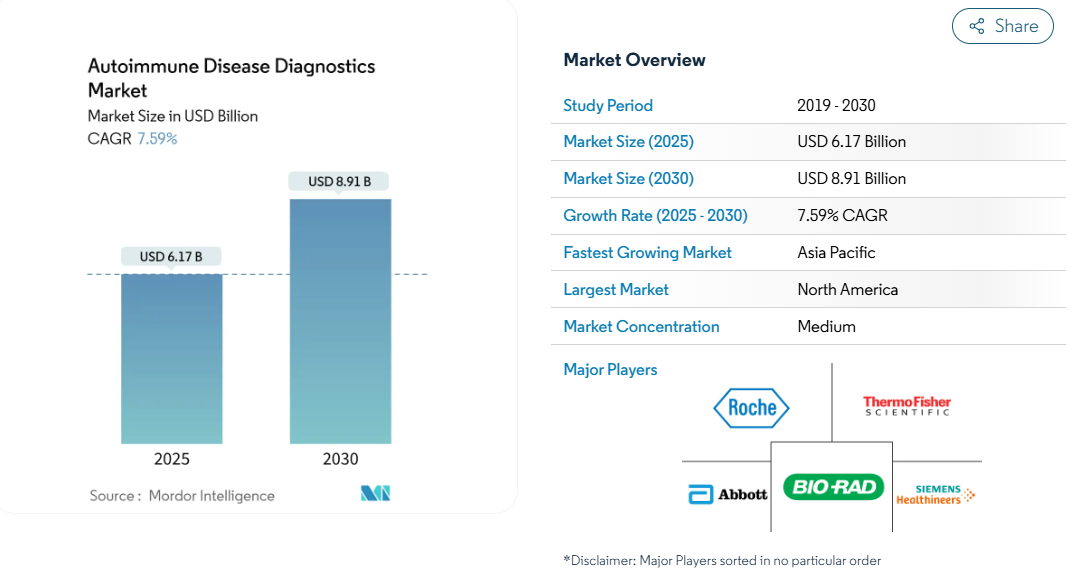Open the Bio-Rad logo

click(x=833, y=487)
